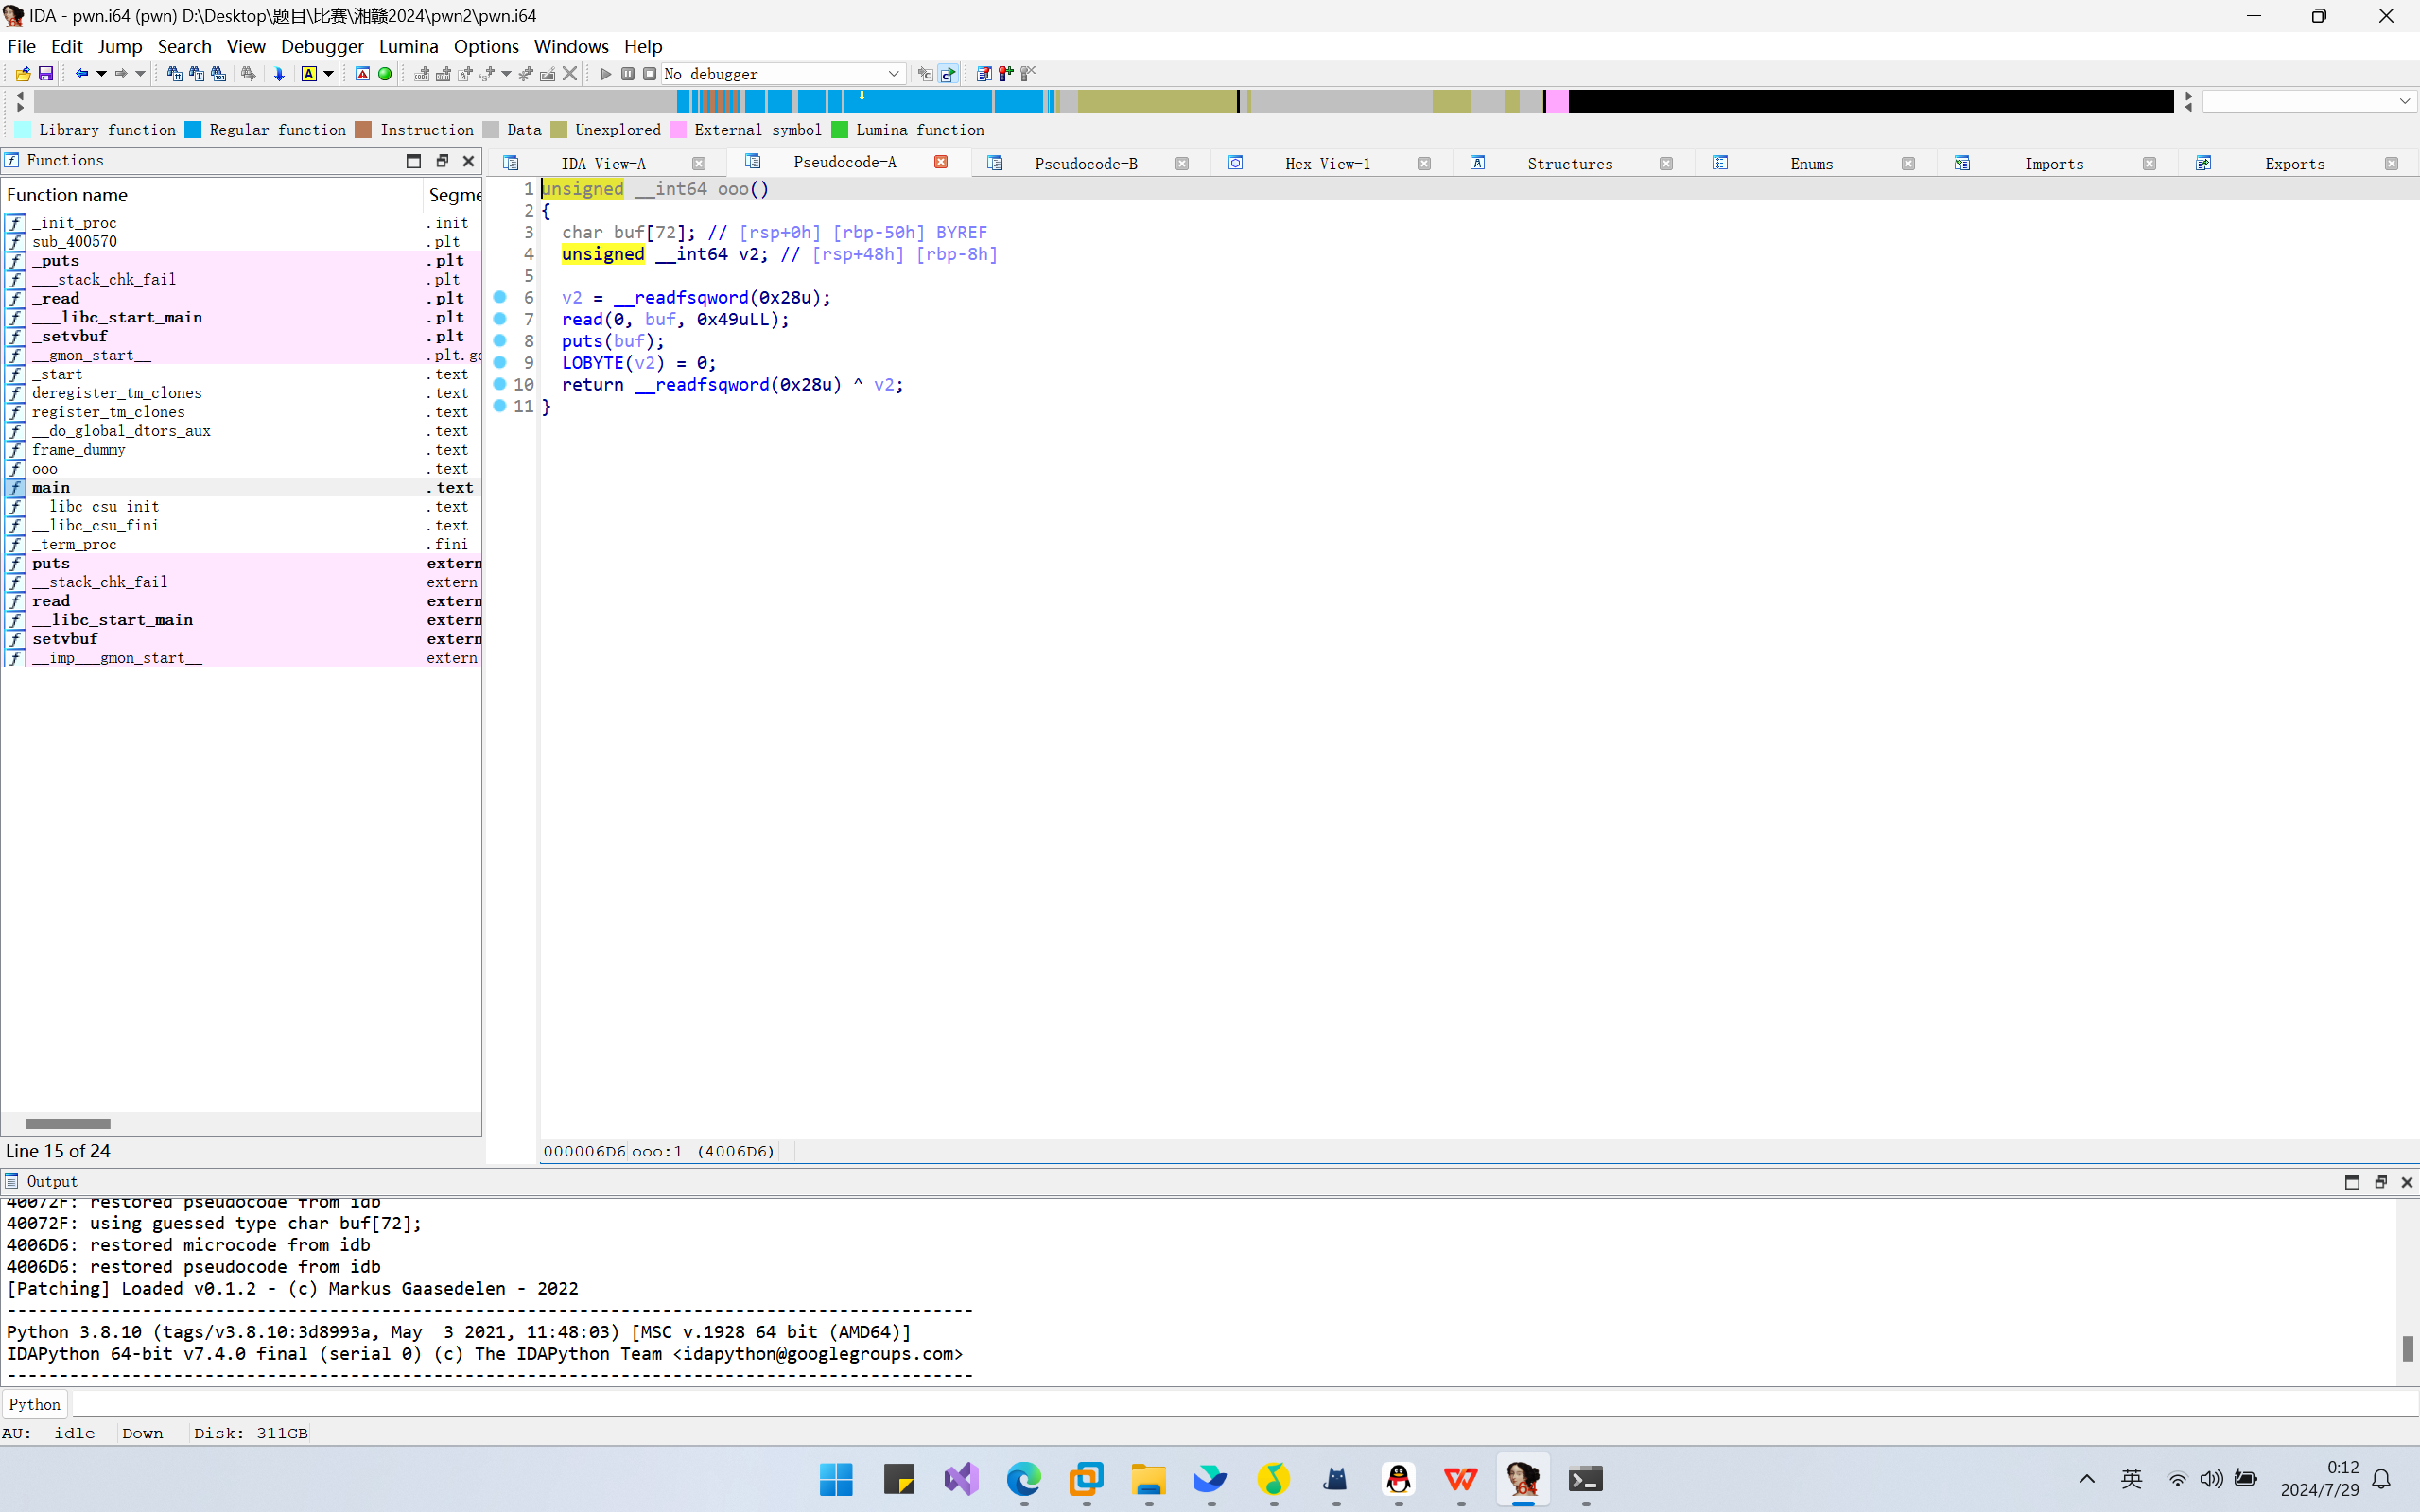Toggle breakpoint dot on pseudocode line 8
The width and height of the screenshot is (2420, 1512).
point(500,341)
